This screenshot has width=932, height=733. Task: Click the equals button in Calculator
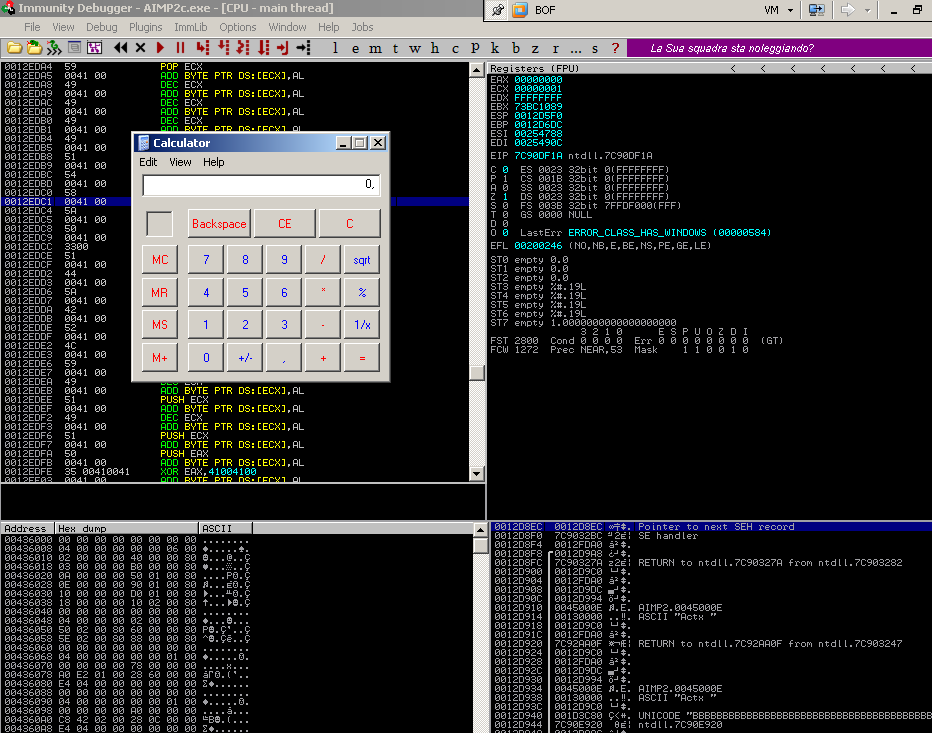tap(362, 358)
